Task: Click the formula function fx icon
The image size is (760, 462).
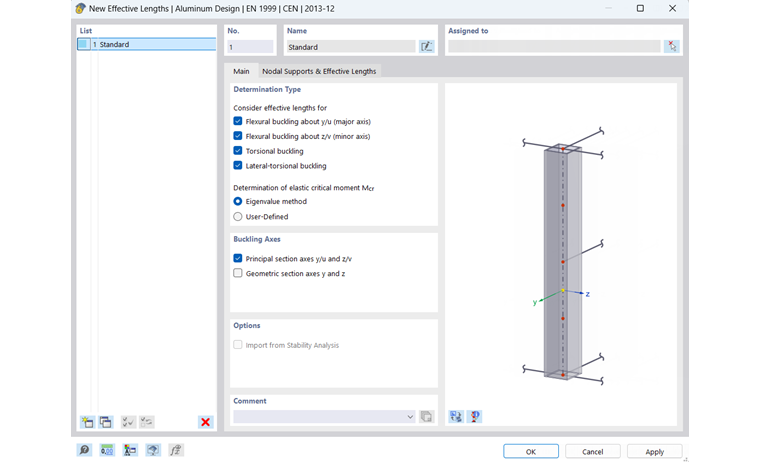Action: coord(175,450)
